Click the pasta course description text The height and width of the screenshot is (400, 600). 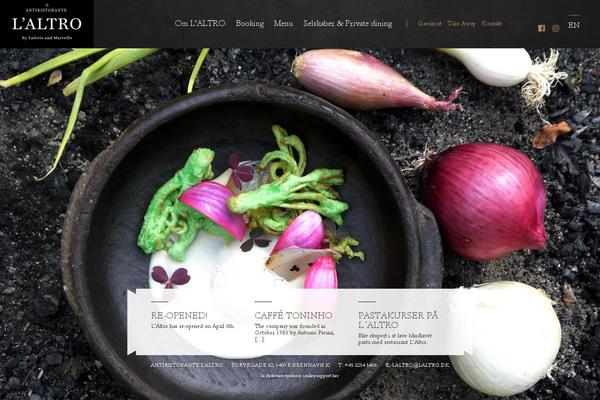395,339
